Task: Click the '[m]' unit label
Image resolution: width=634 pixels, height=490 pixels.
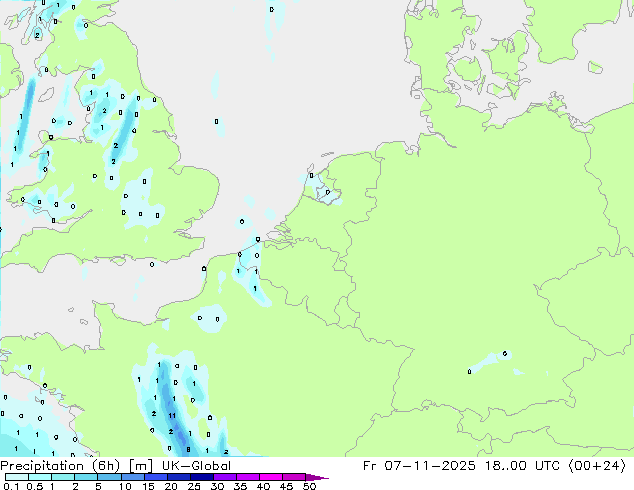Action: pos(140,466)
